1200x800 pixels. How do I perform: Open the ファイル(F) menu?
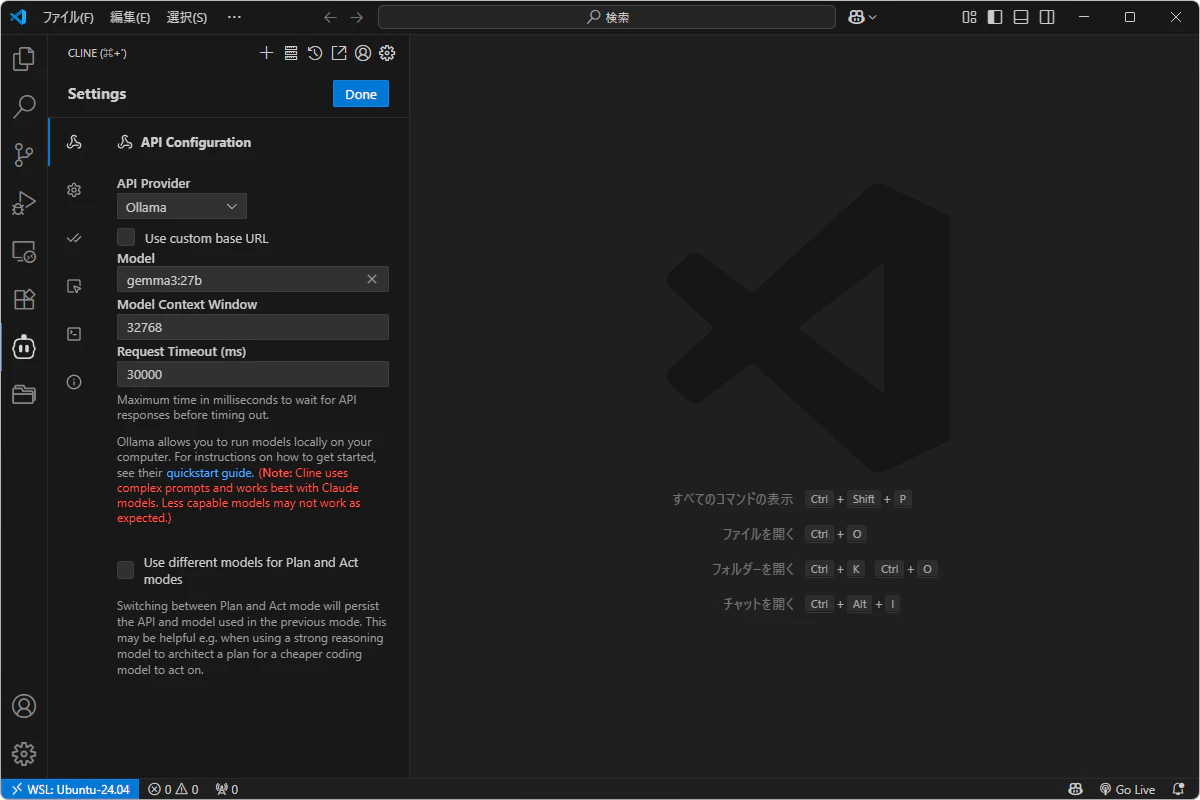68,17
